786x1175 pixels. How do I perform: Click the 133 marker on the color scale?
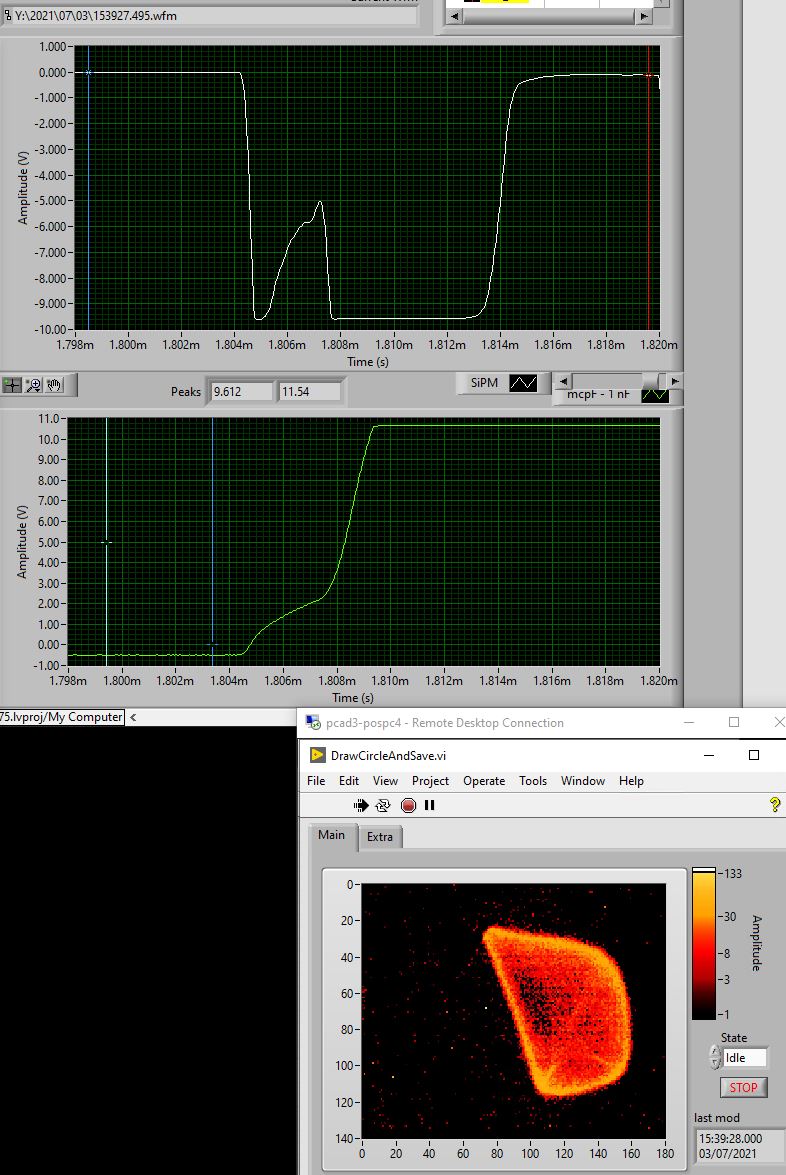(x=732, y=874)
